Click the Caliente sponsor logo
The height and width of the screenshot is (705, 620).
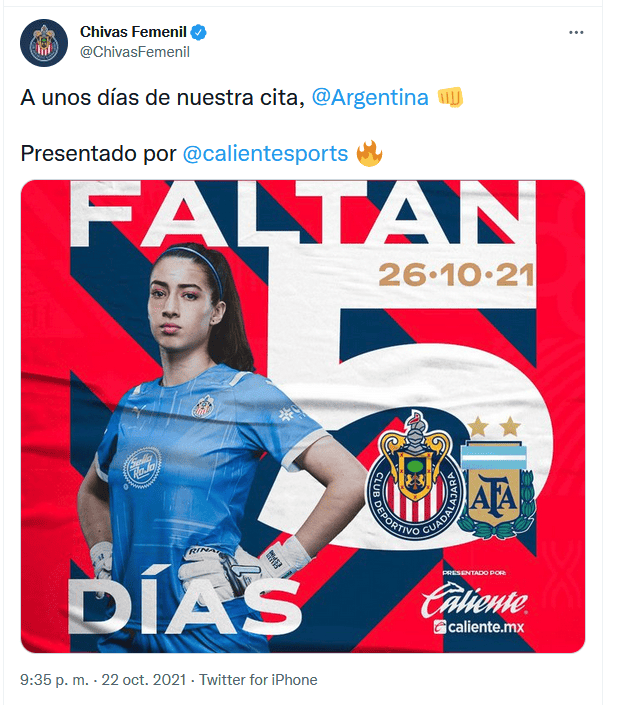pos(474,599)
